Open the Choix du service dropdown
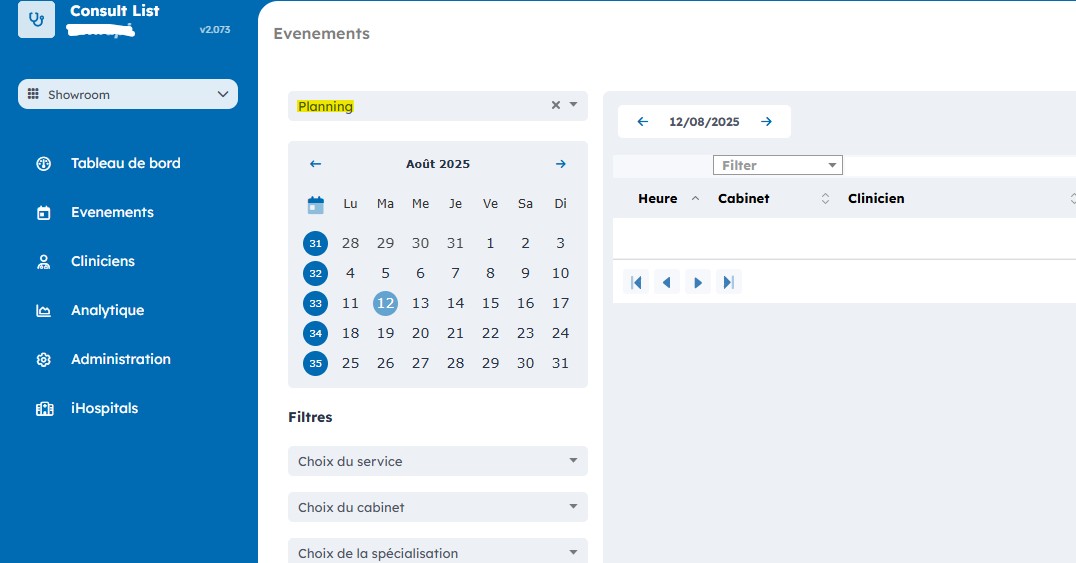This screenshot has width=1076, height=563. (x=437, y=461)
